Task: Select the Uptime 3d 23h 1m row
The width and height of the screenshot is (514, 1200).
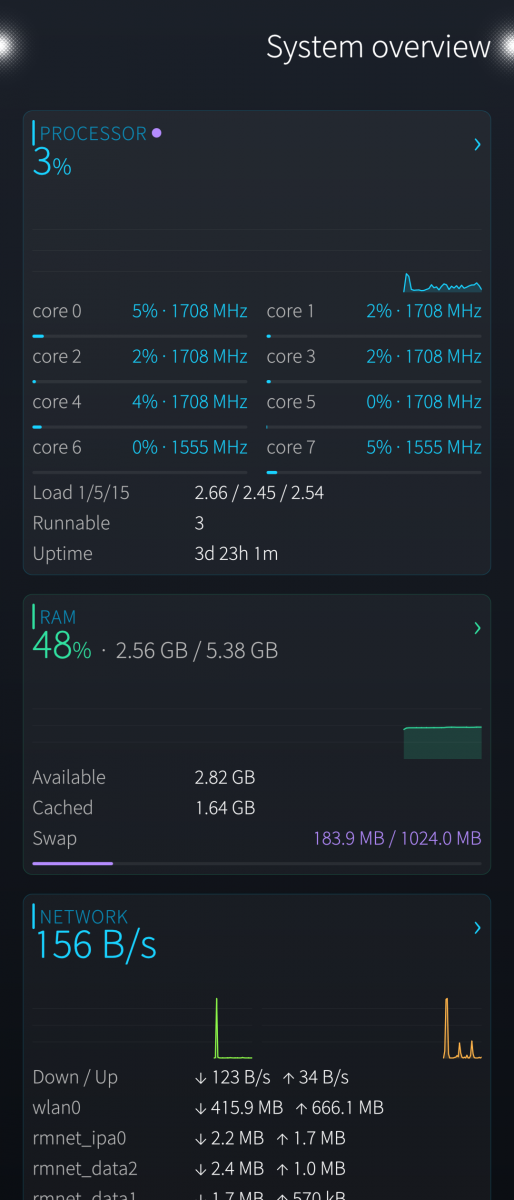Action: [257, 554]
